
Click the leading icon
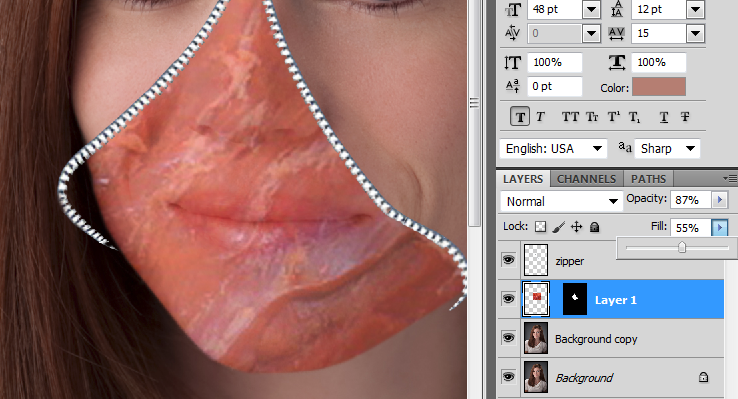tap(616, 9)
